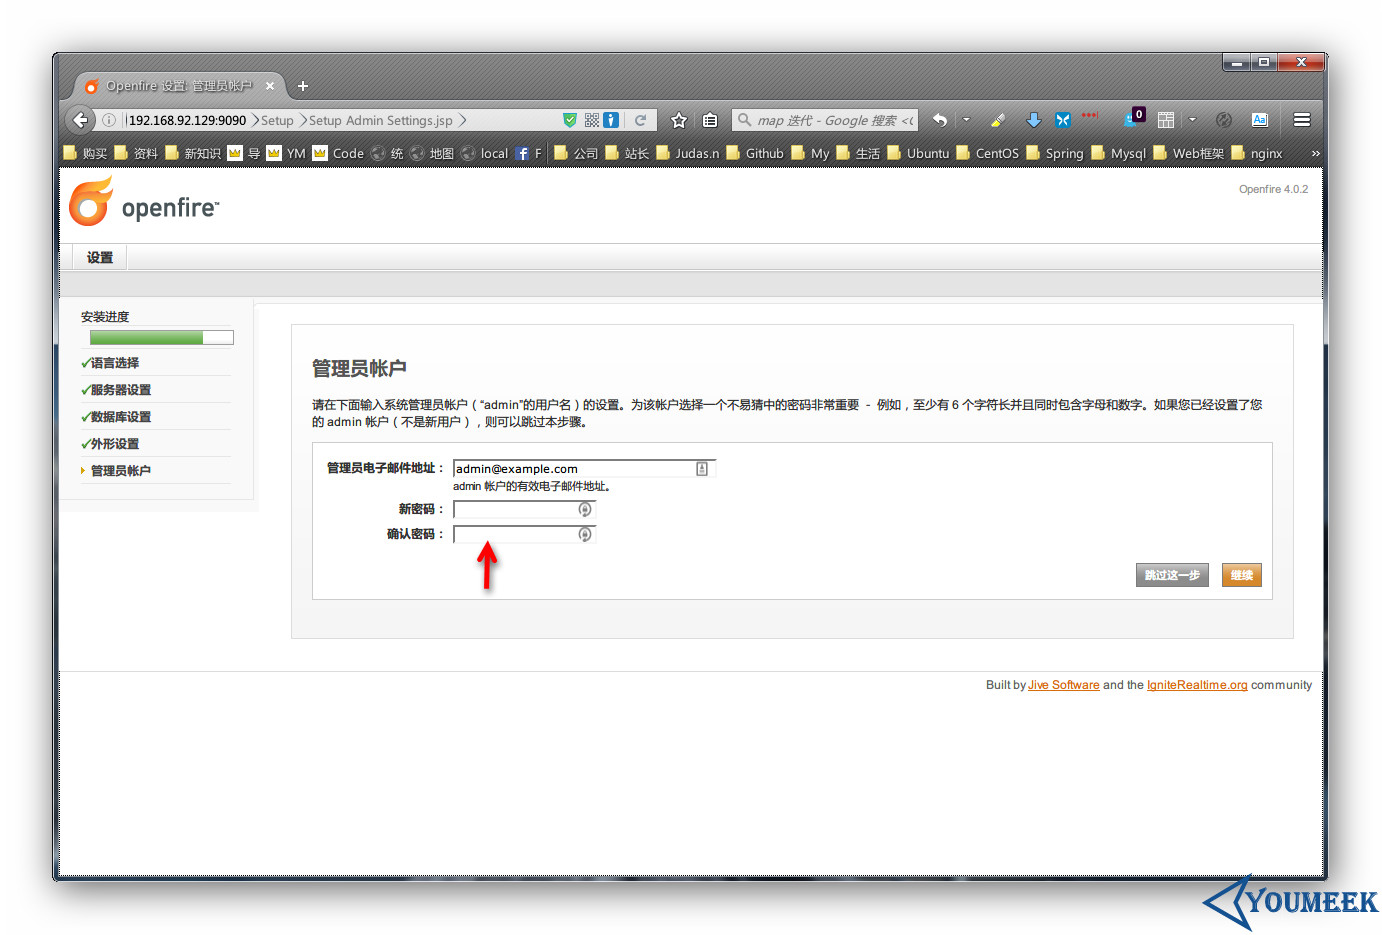Open a new browser tab

point(303,86)
